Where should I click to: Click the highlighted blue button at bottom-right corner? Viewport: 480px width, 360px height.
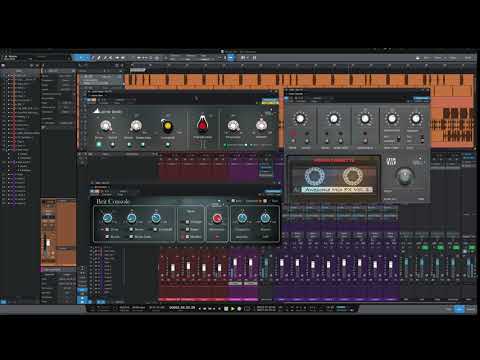tap(459, 309)
